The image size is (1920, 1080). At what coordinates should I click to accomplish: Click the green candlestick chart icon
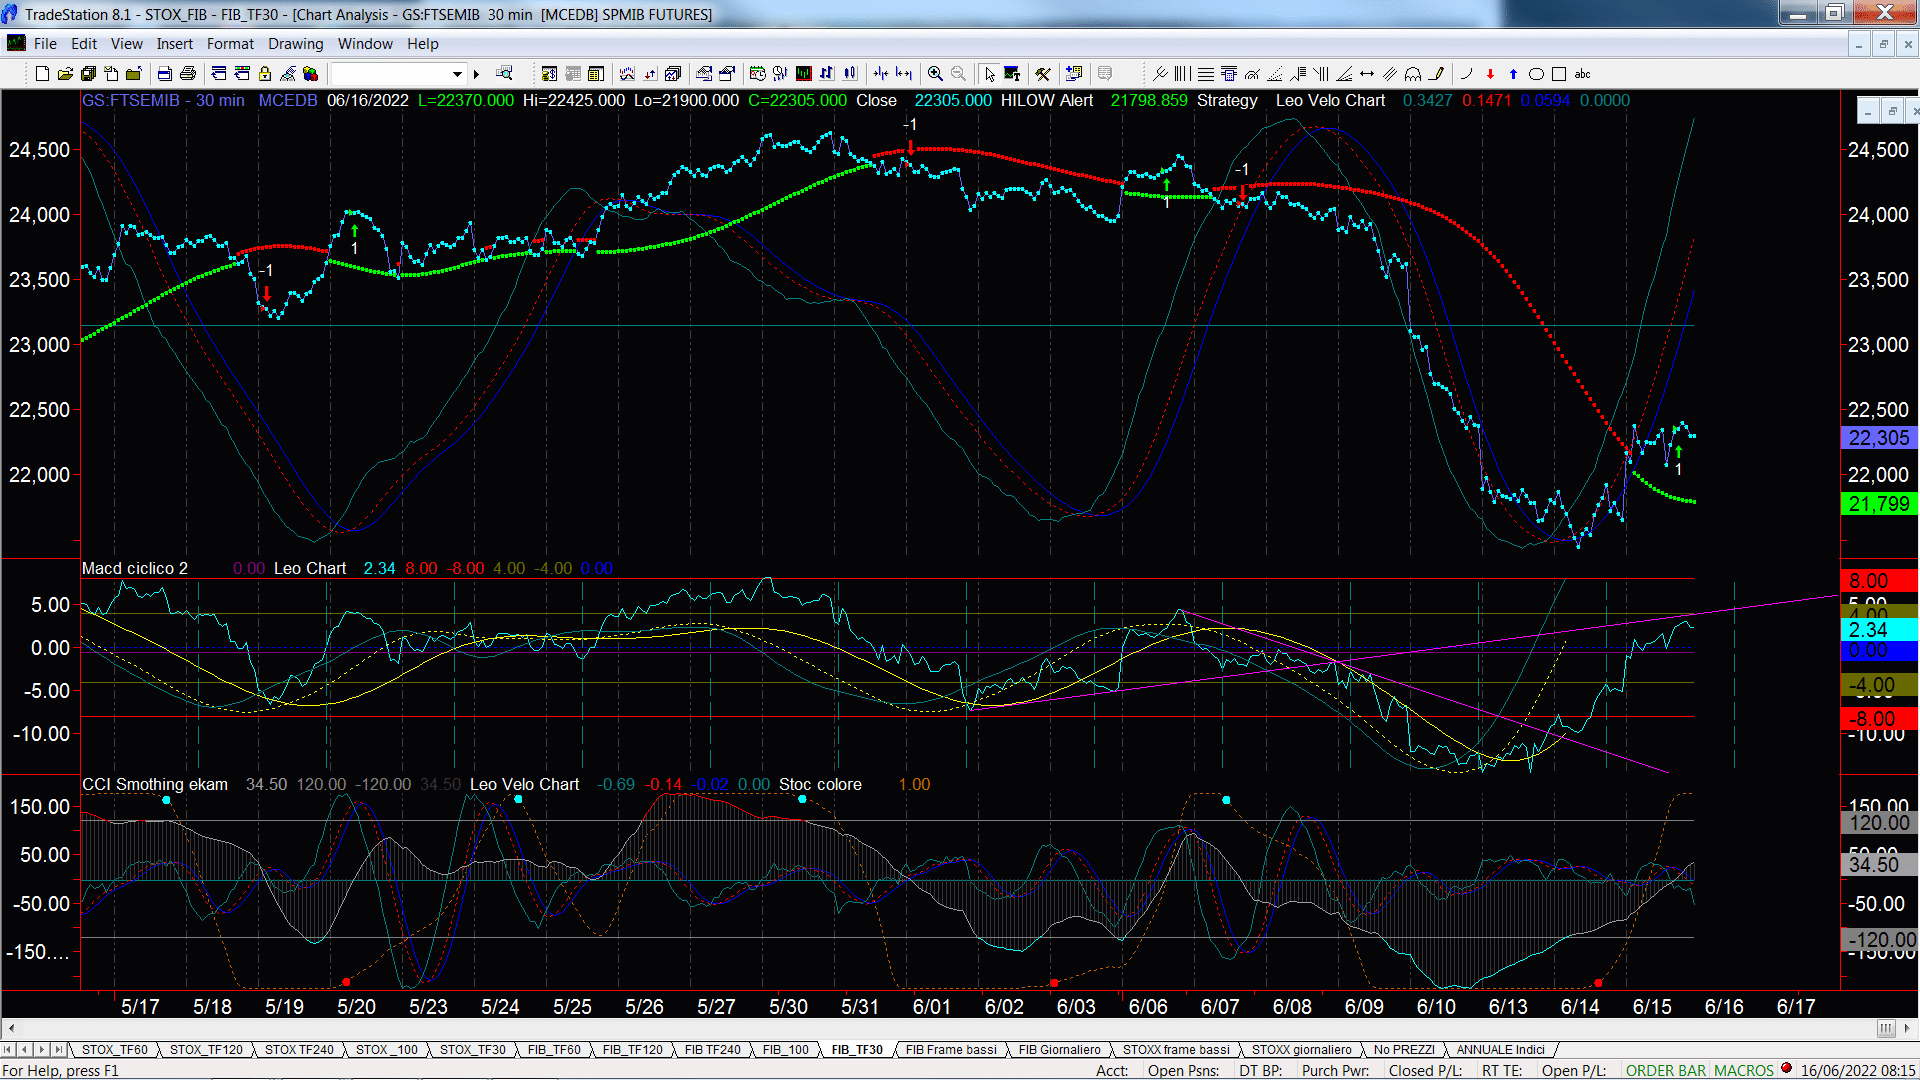(803, 74)
